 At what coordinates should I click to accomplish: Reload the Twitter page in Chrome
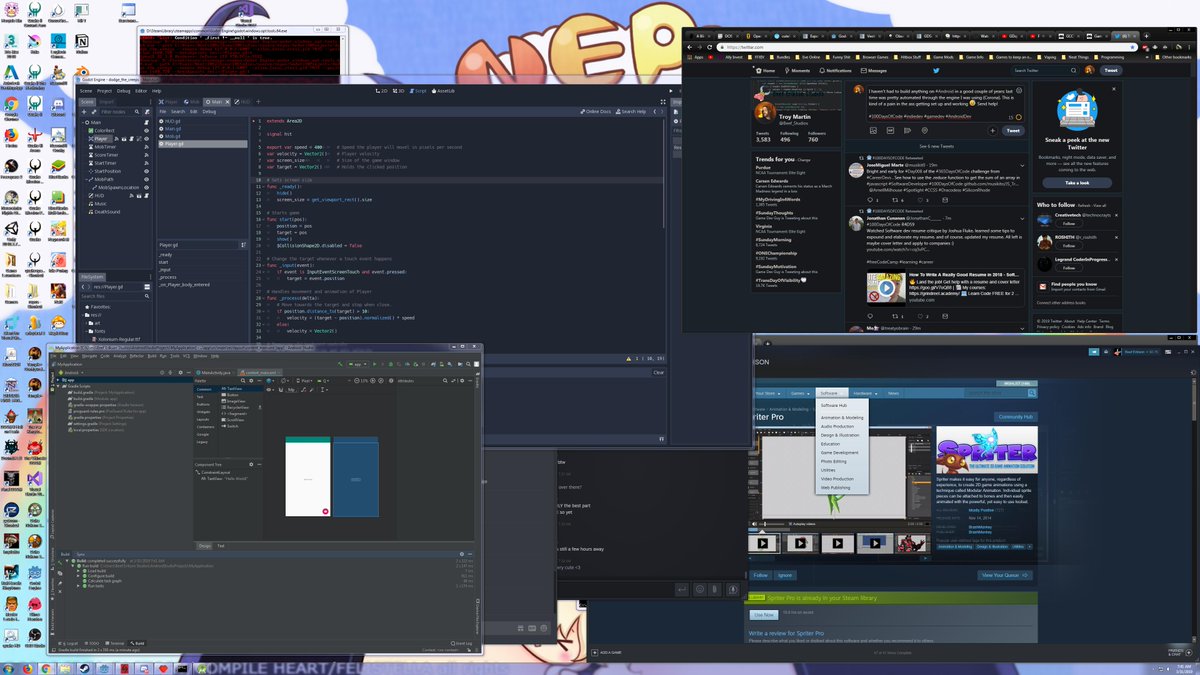(711, 47)
